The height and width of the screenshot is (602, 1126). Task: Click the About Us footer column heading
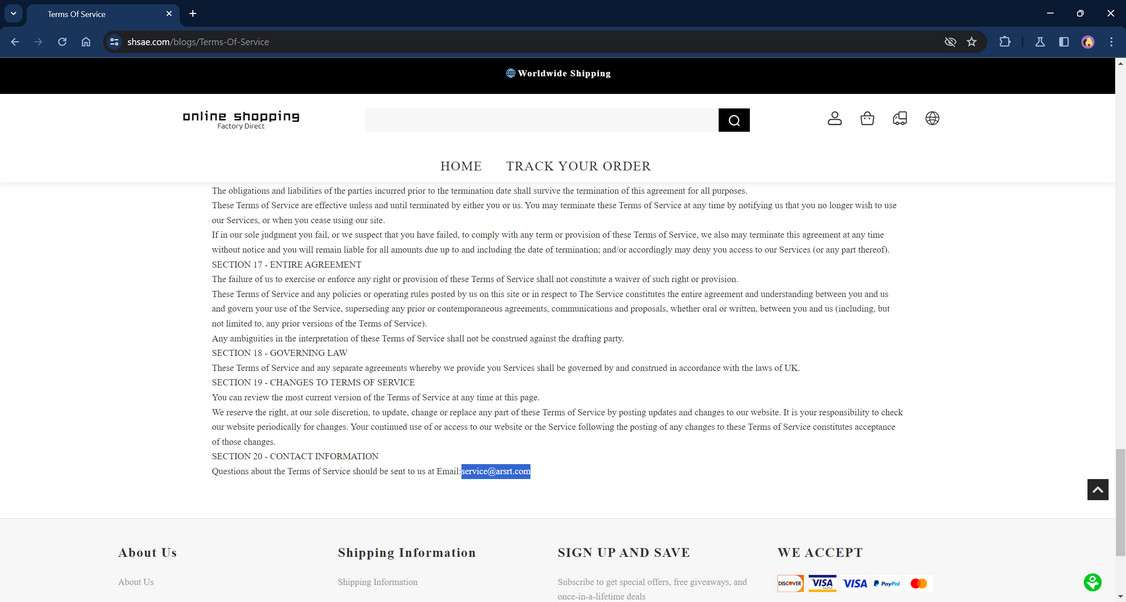click(x=147, y=552)
